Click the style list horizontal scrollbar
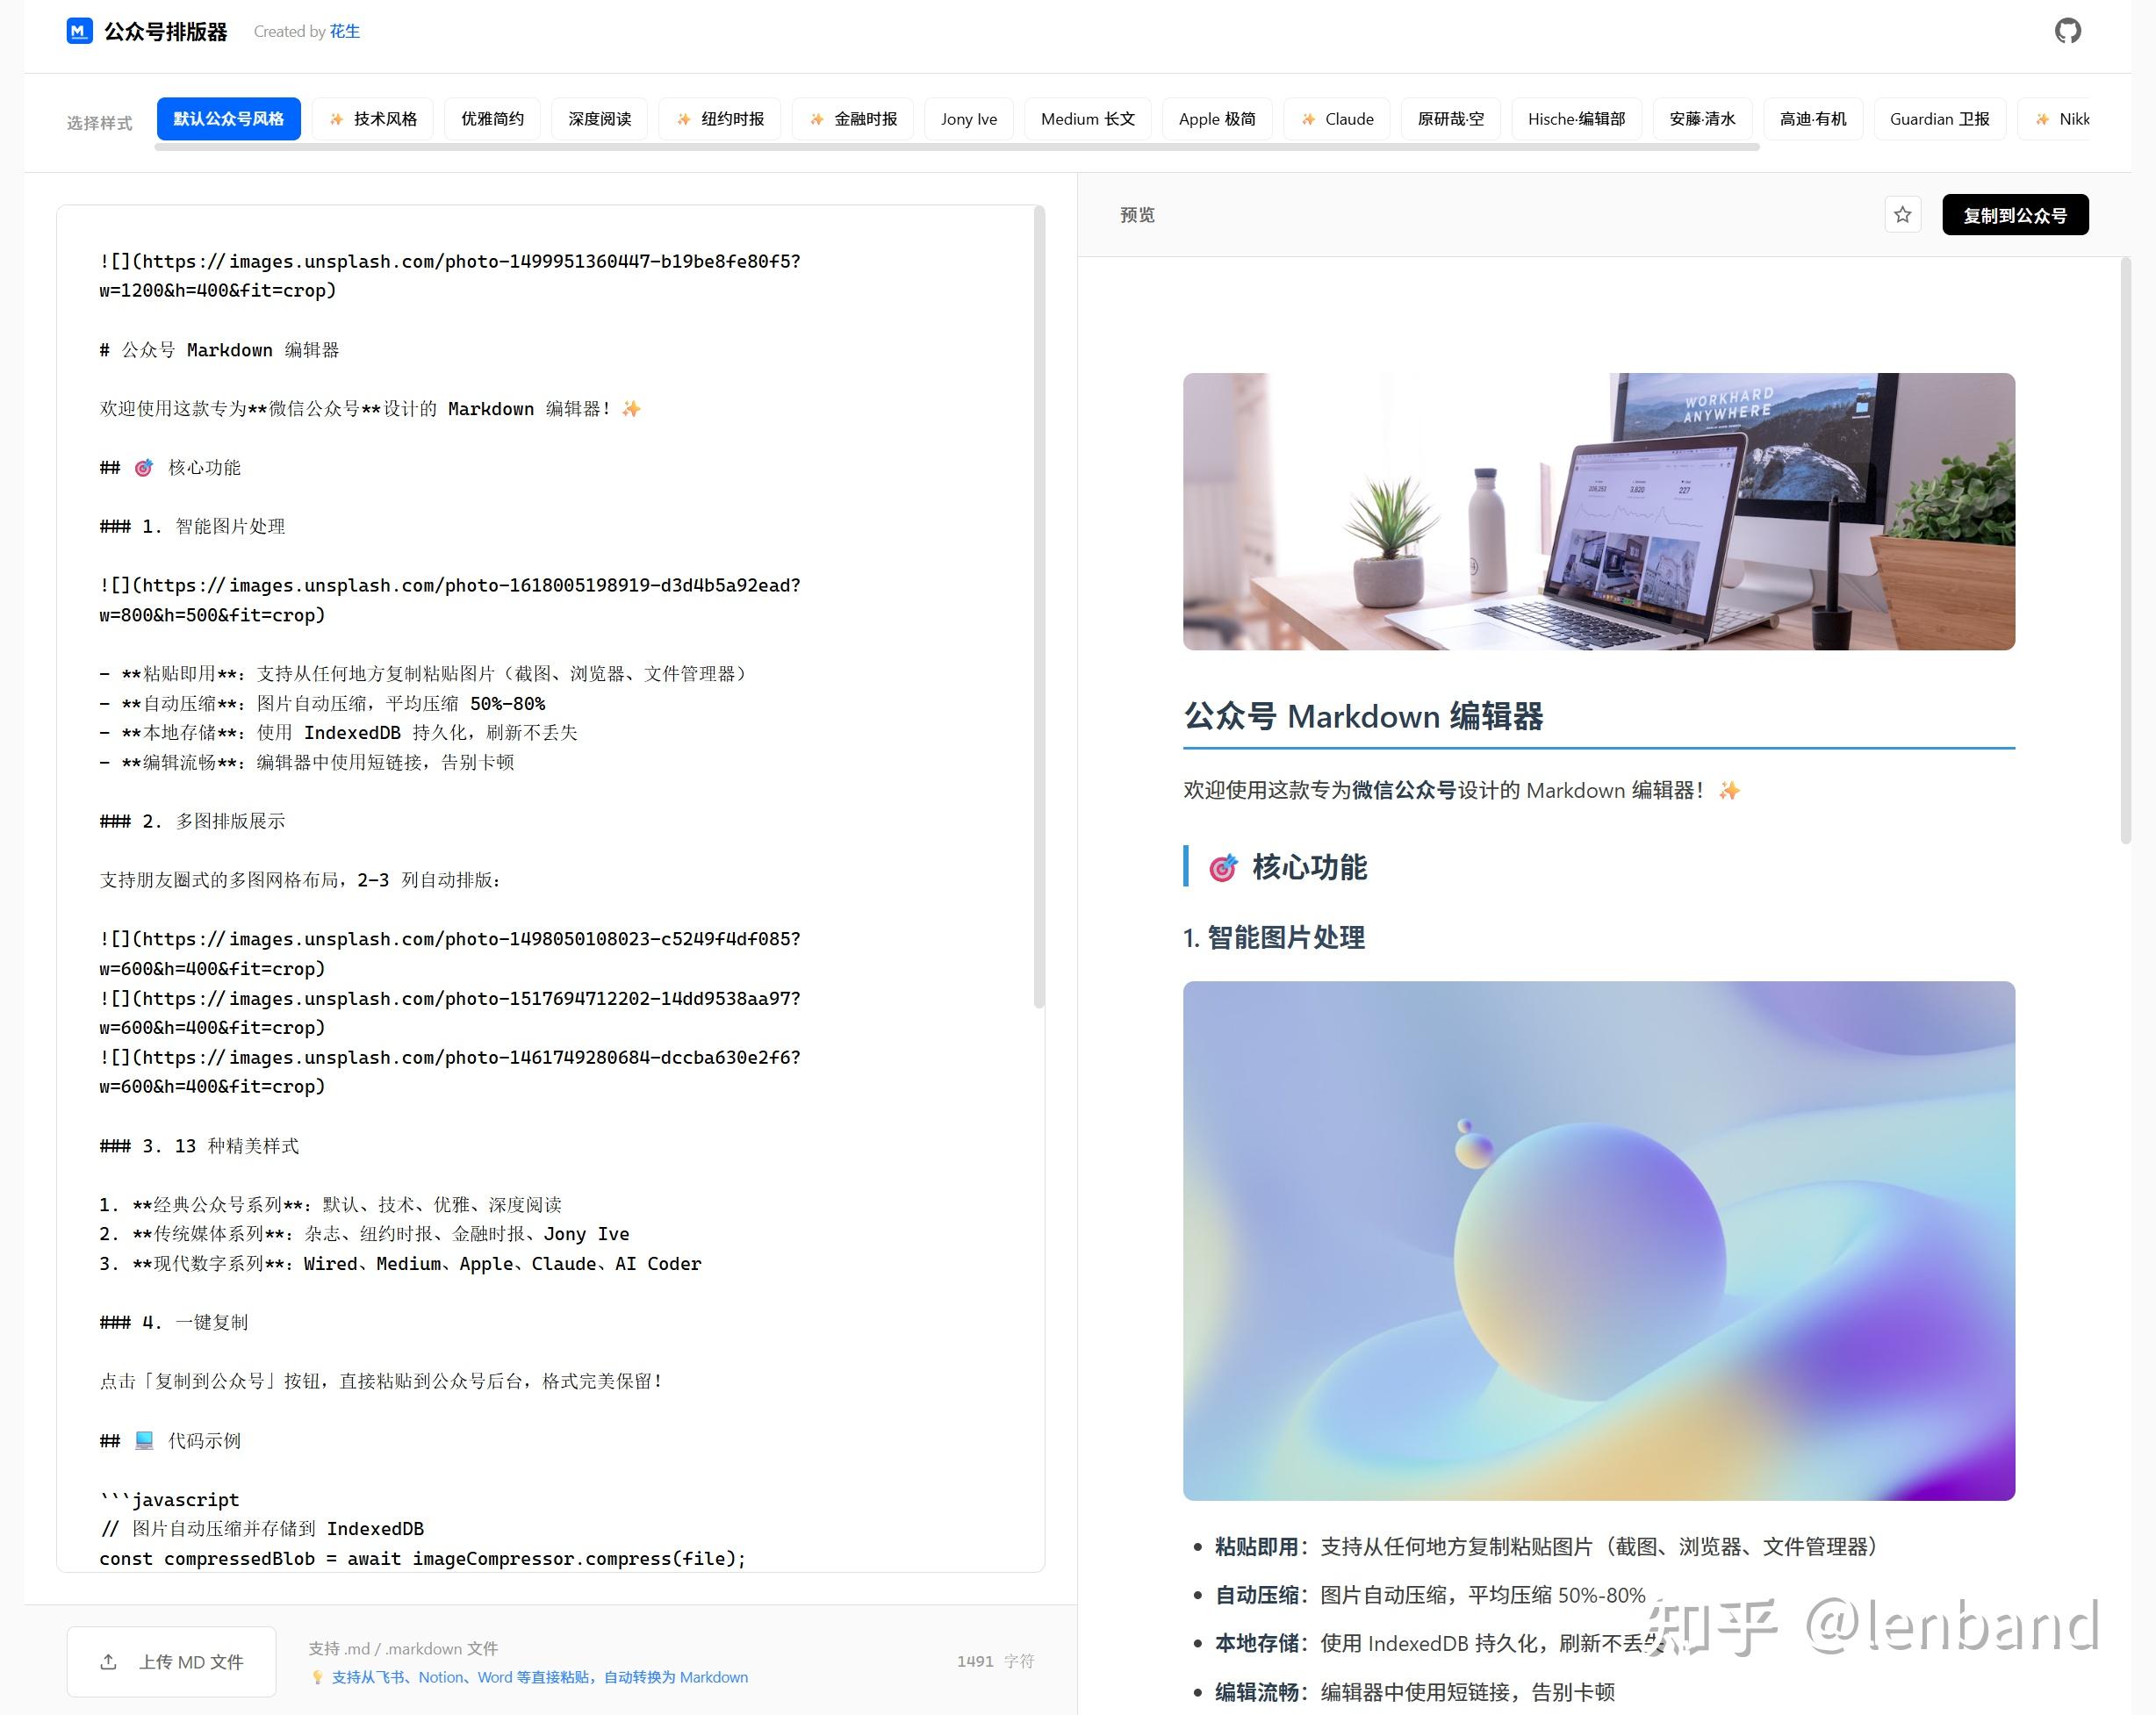The width and height of the screenshot is (2156, 1715). (956, 147)
